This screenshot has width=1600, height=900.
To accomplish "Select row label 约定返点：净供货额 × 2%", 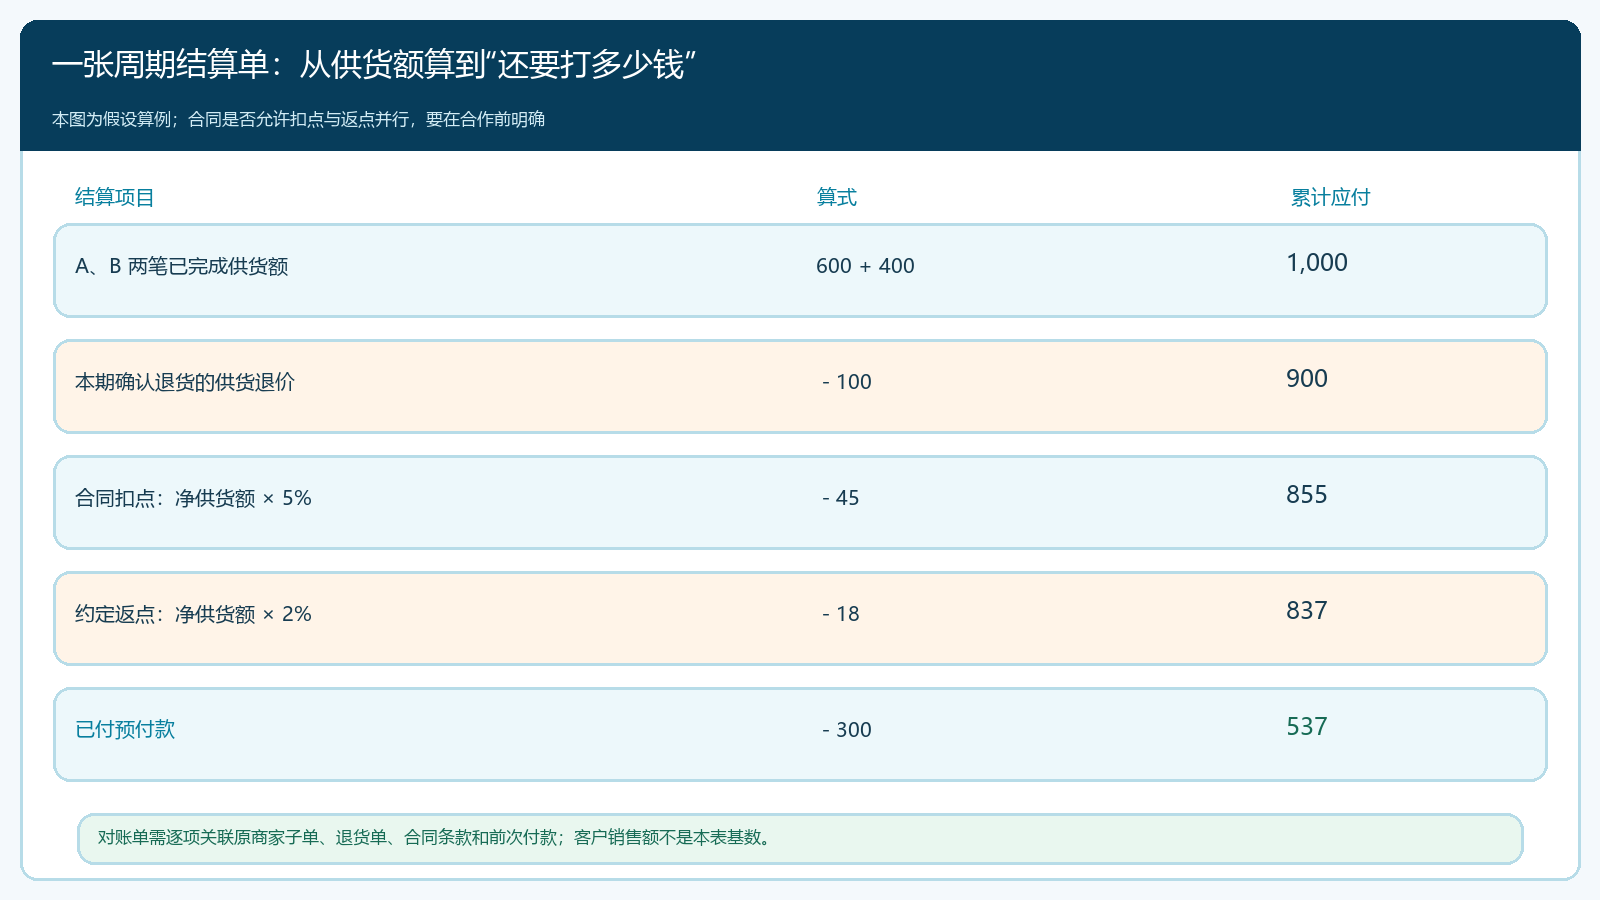I will coord(193,614).
